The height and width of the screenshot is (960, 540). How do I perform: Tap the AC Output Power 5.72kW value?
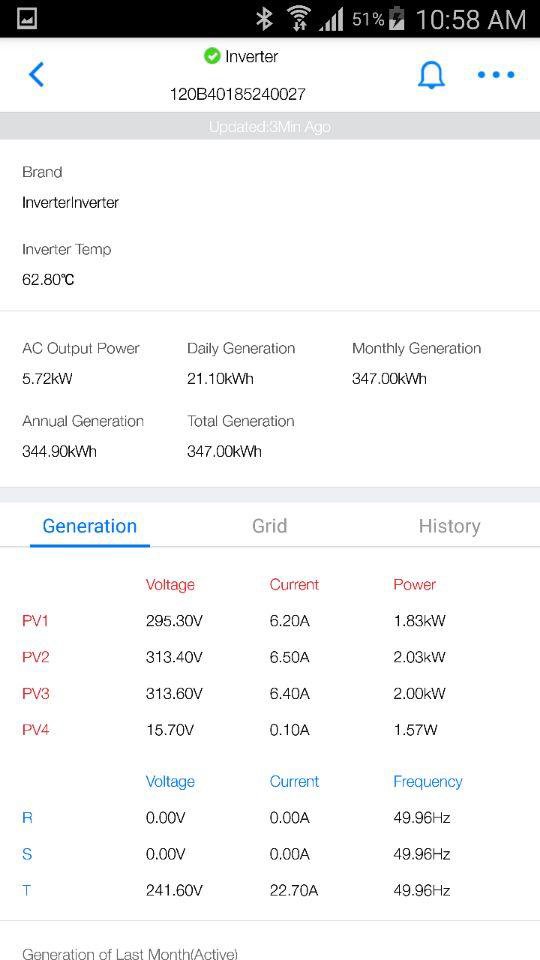(x=47, y=379)
